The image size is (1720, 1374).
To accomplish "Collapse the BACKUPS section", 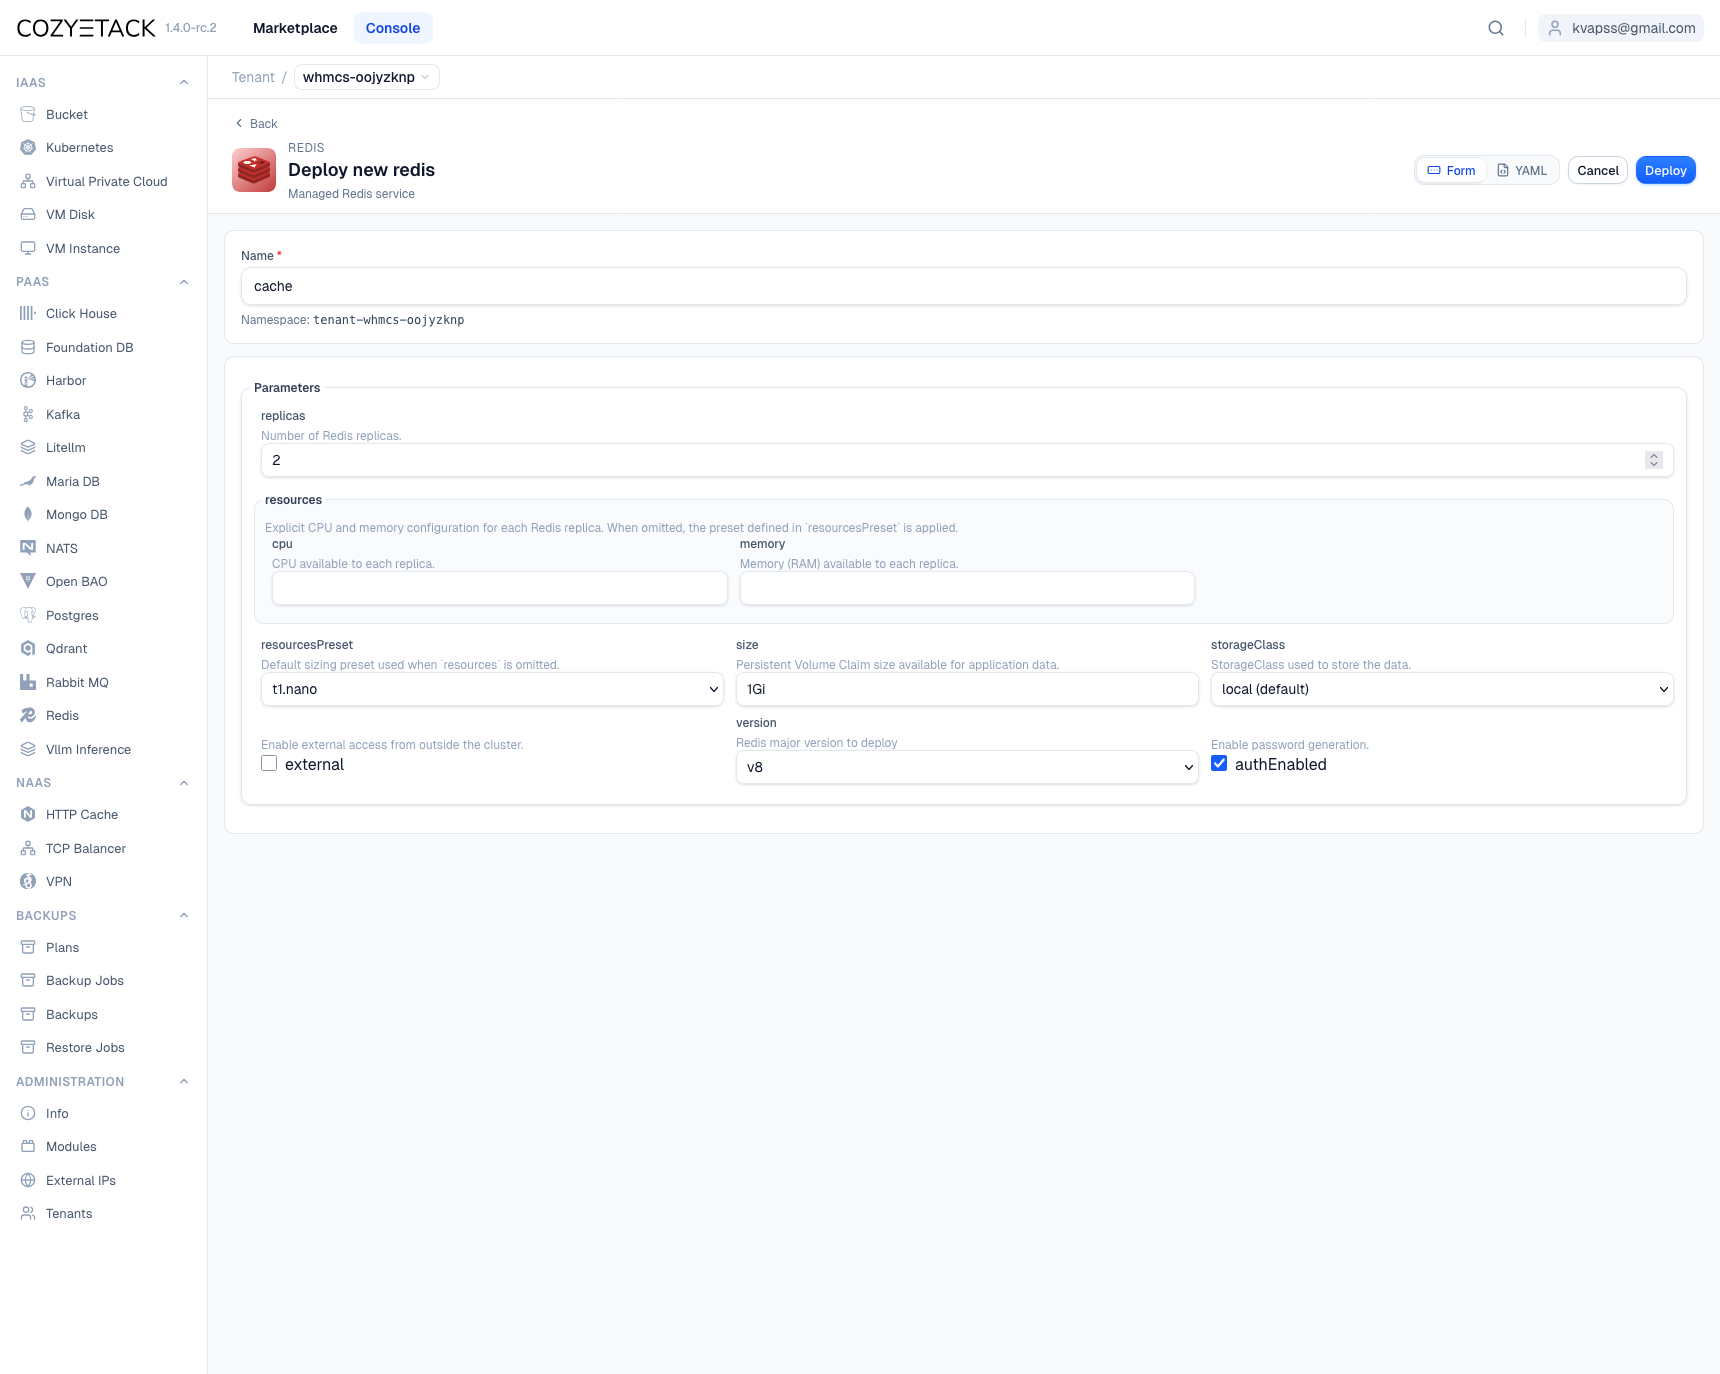I will 184,915.
